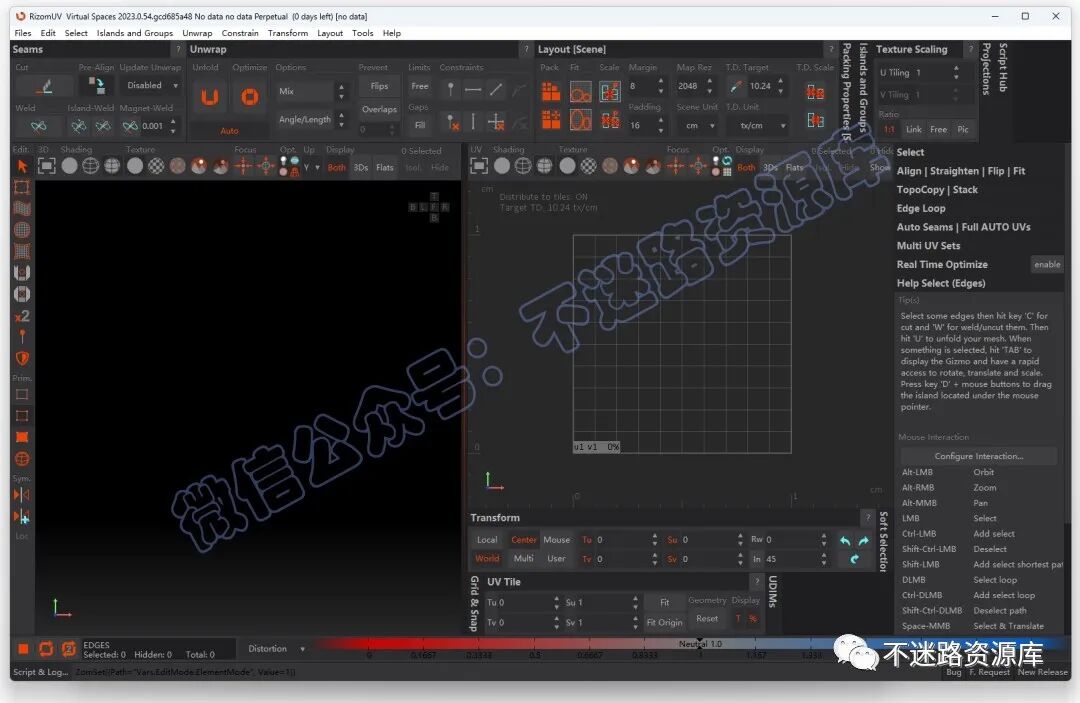Click the Pre-Align icon in Seams
The width and height of the screenshot is (1080, 703).
96,85
